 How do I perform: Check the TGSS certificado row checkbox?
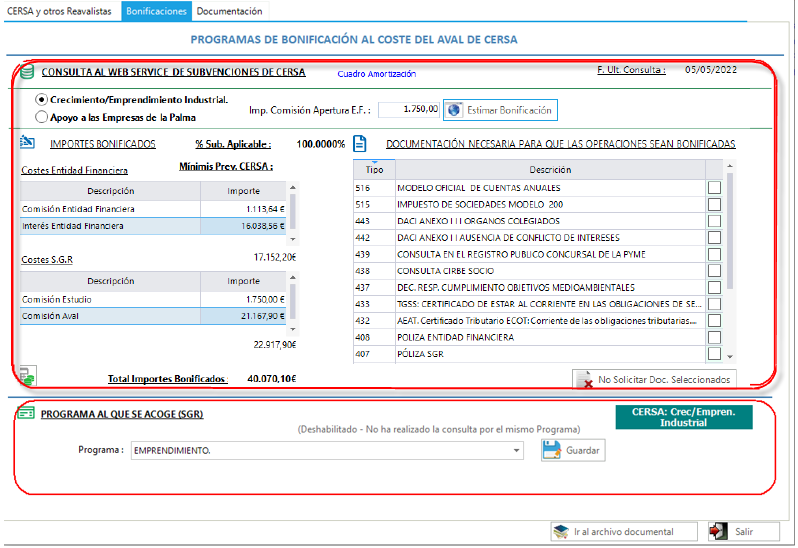[715, 304]
